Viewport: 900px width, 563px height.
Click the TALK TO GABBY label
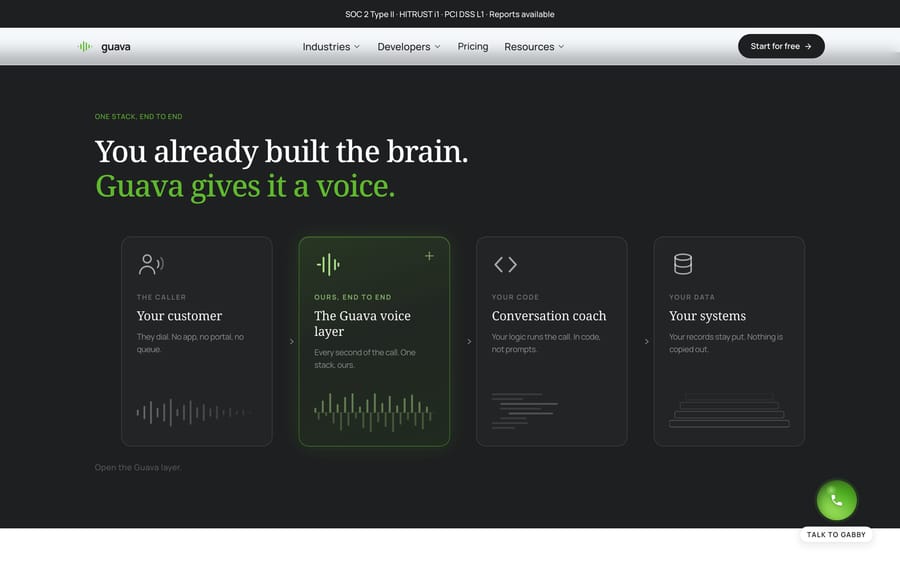[x=836, y=534]
